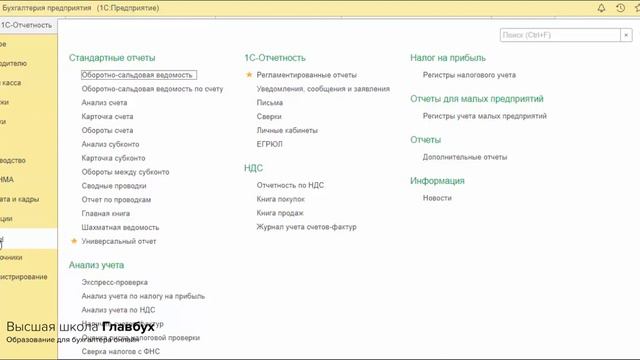Open Регистры учета малых предприятий
Image resolution: width=640 pixels, height=360 pixels.
484,116
